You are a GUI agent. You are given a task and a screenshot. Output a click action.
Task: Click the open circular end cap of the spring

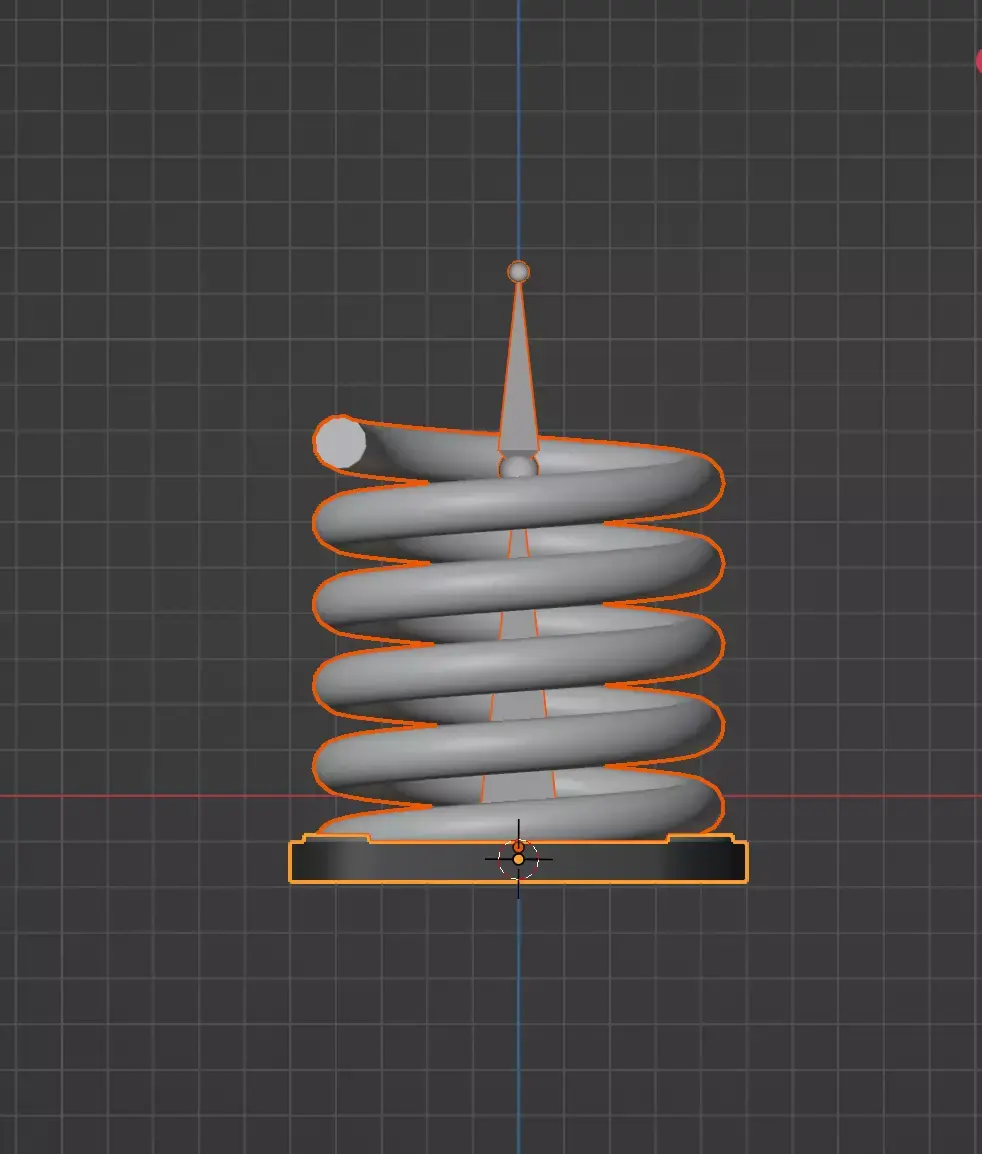coord(339,442)
